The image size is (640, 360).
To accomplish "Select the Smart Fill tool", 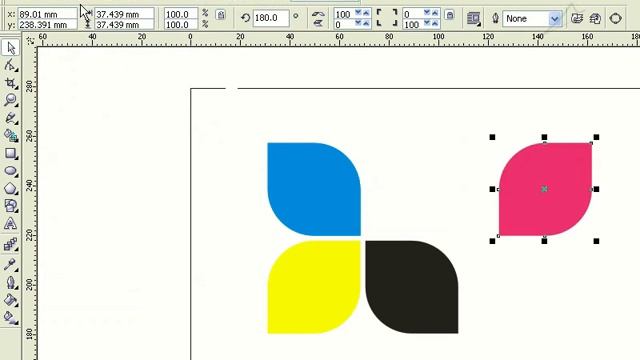I will pyautogui.click(x=10, y=135).
